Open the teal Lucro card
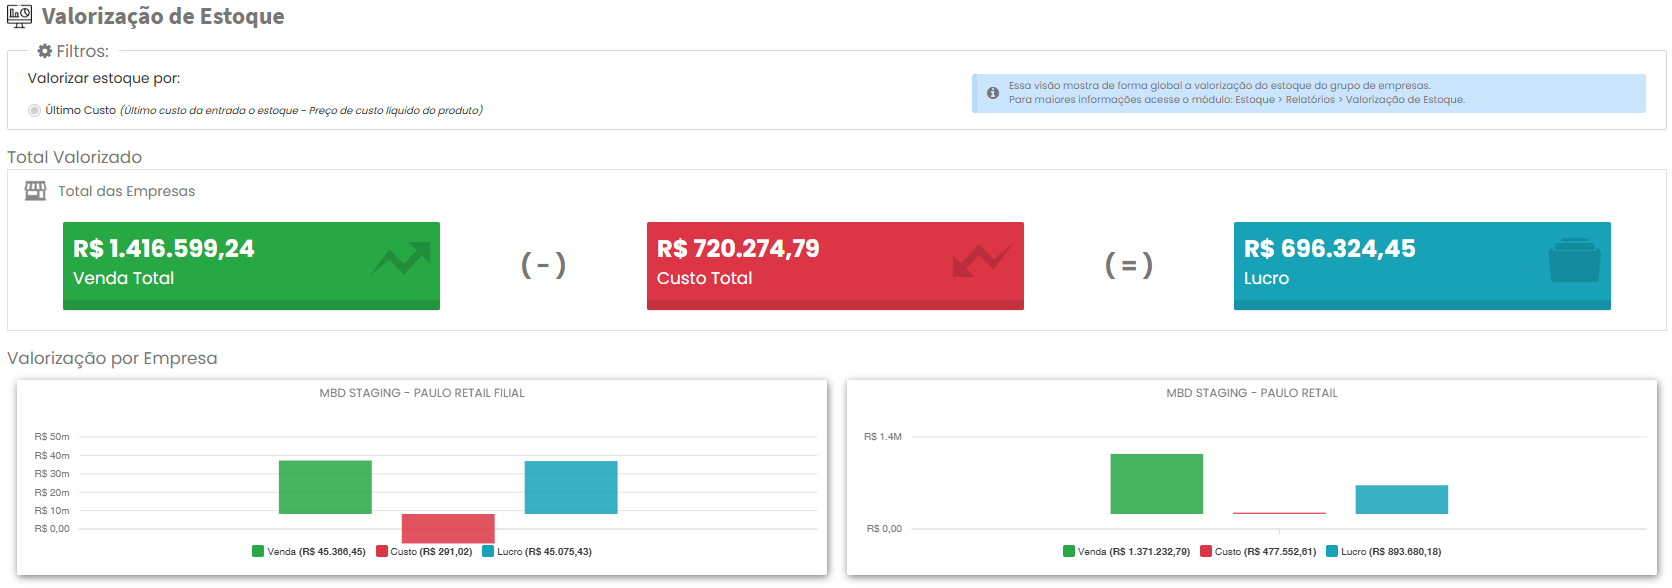The image size is (1672, 588). click(1421, 265)
